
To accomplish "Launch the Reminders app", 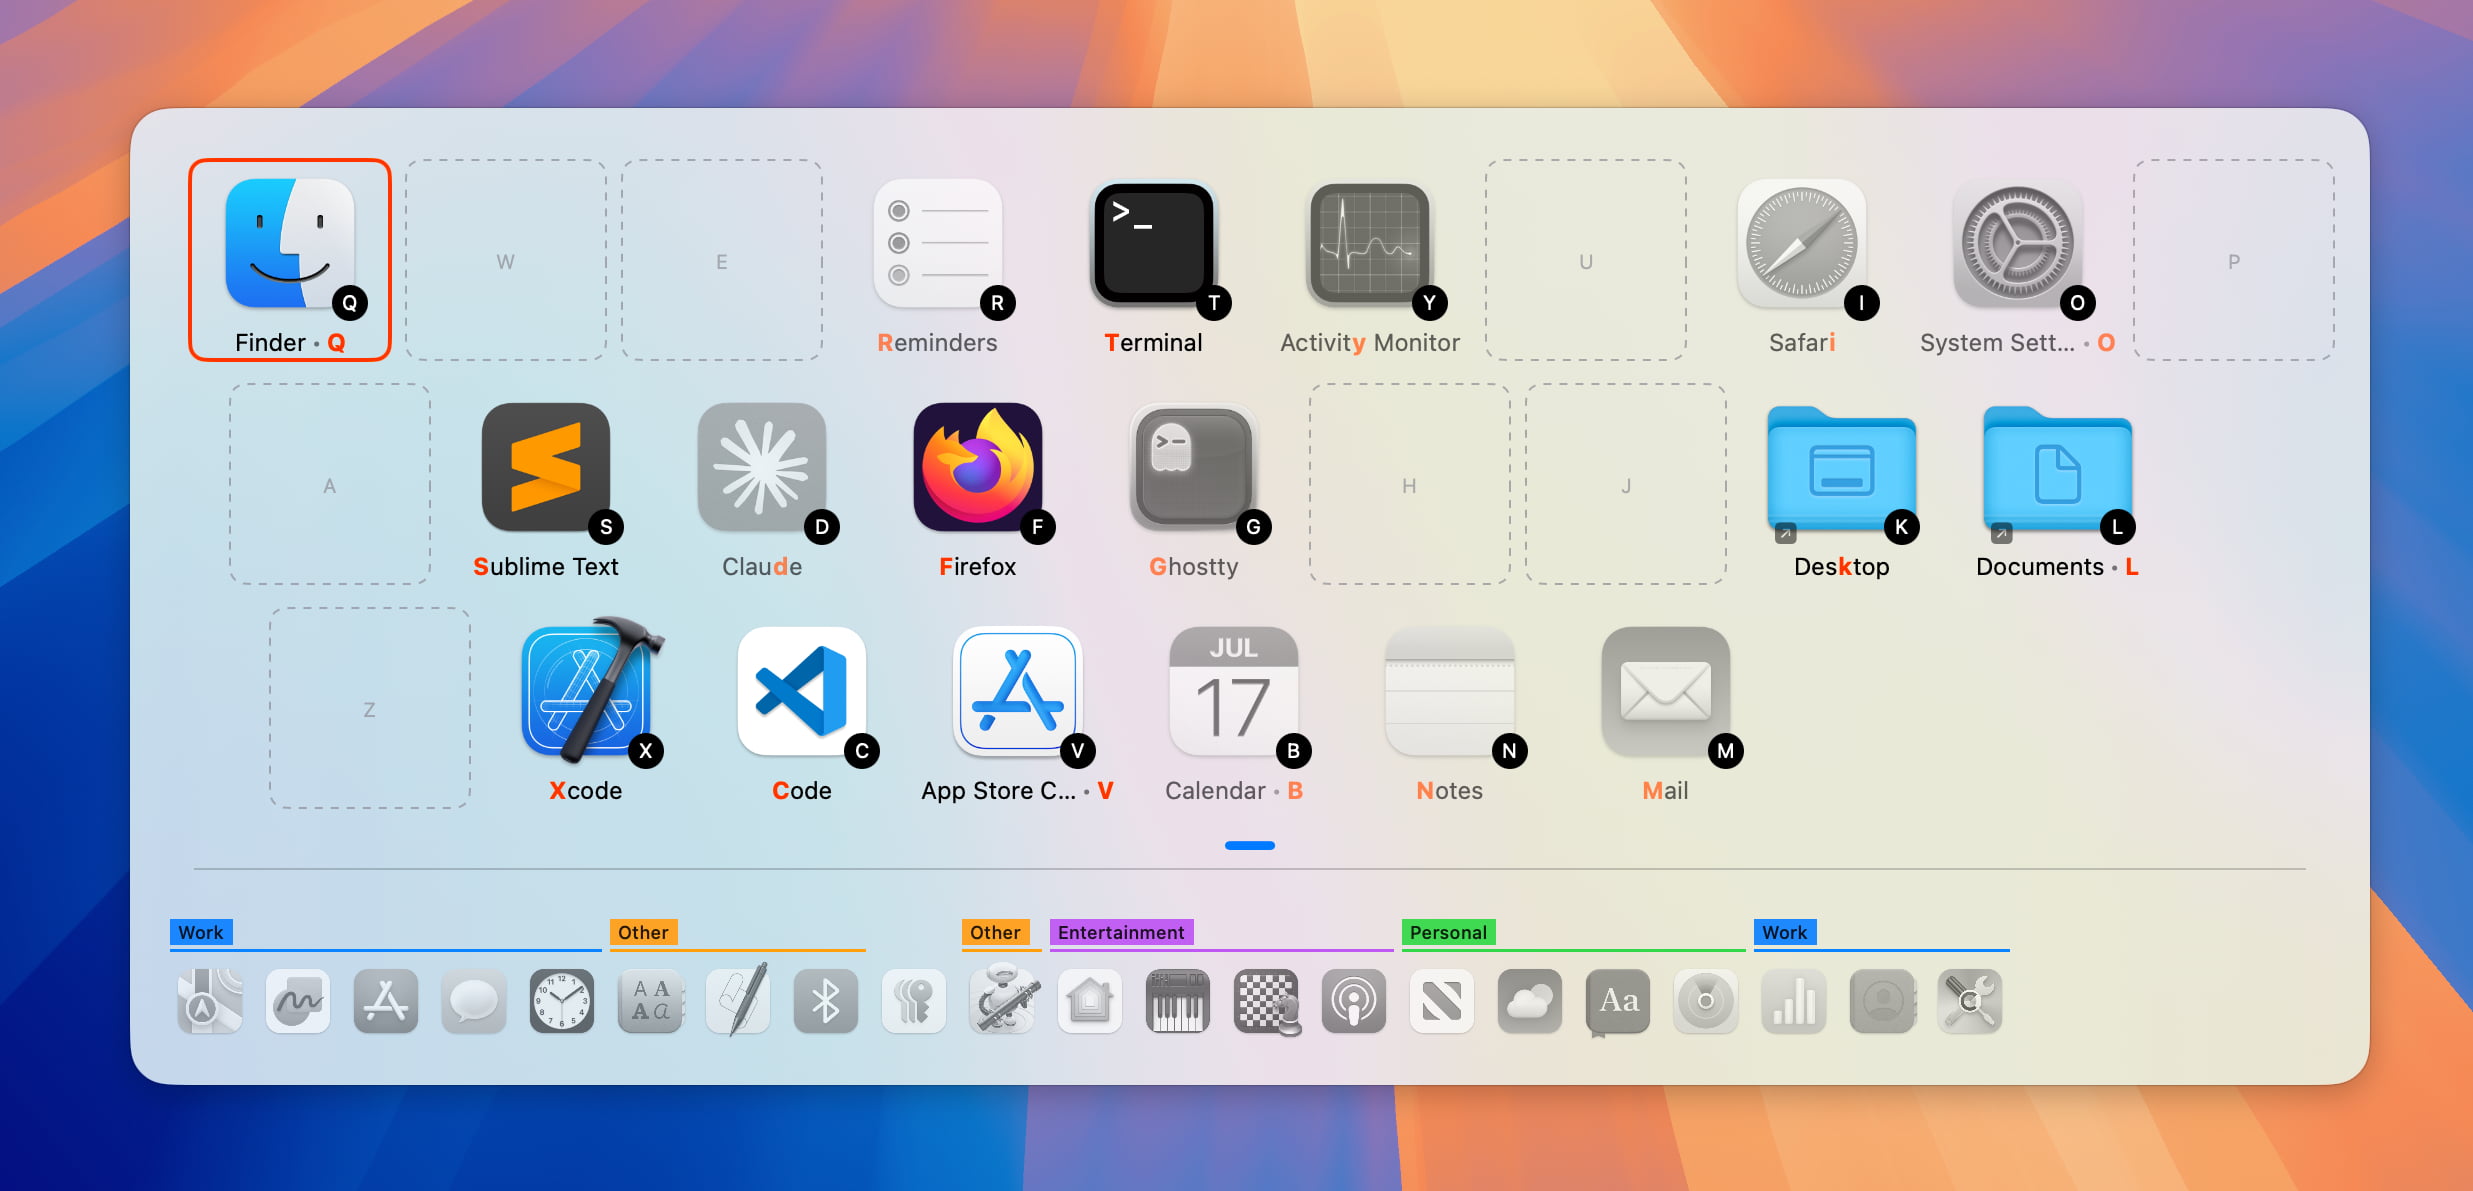I will click(938, 245).
